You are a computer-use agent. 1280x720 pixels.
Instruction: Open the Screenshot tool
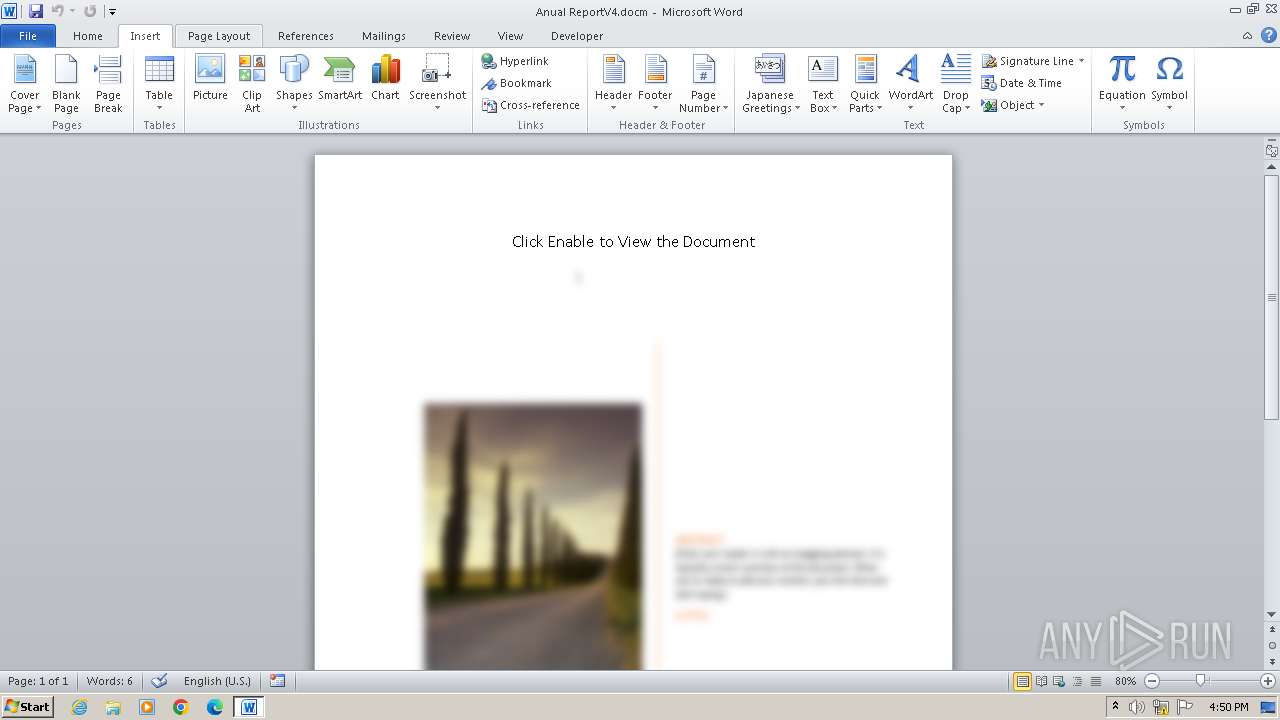(437, 84)
